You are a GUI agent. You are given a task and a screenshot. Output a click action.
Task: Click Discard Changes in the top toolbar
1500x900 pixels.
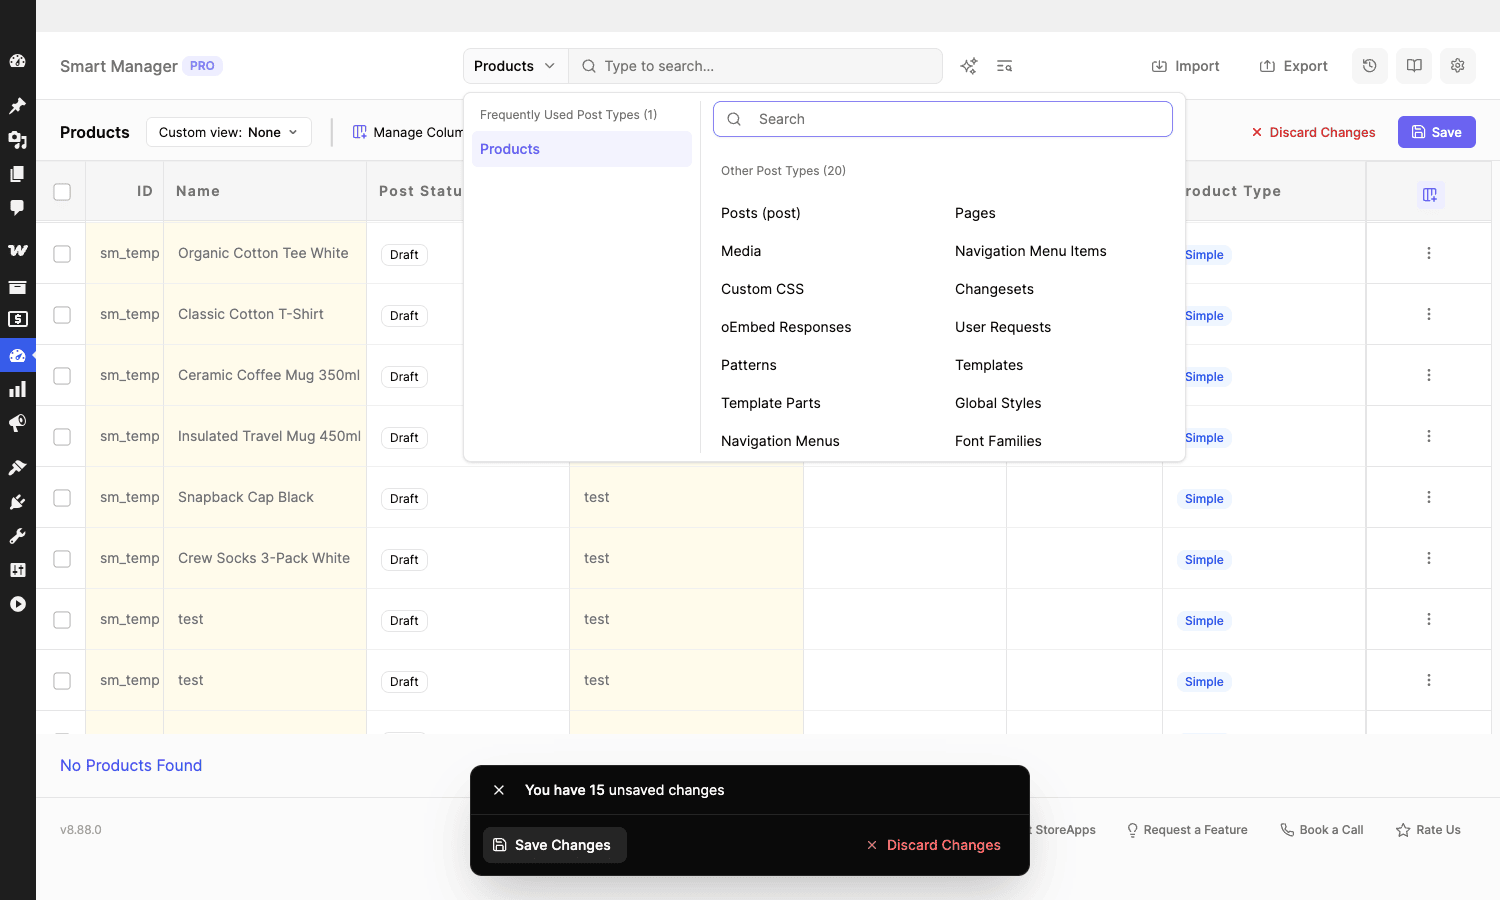(1313, 132)
